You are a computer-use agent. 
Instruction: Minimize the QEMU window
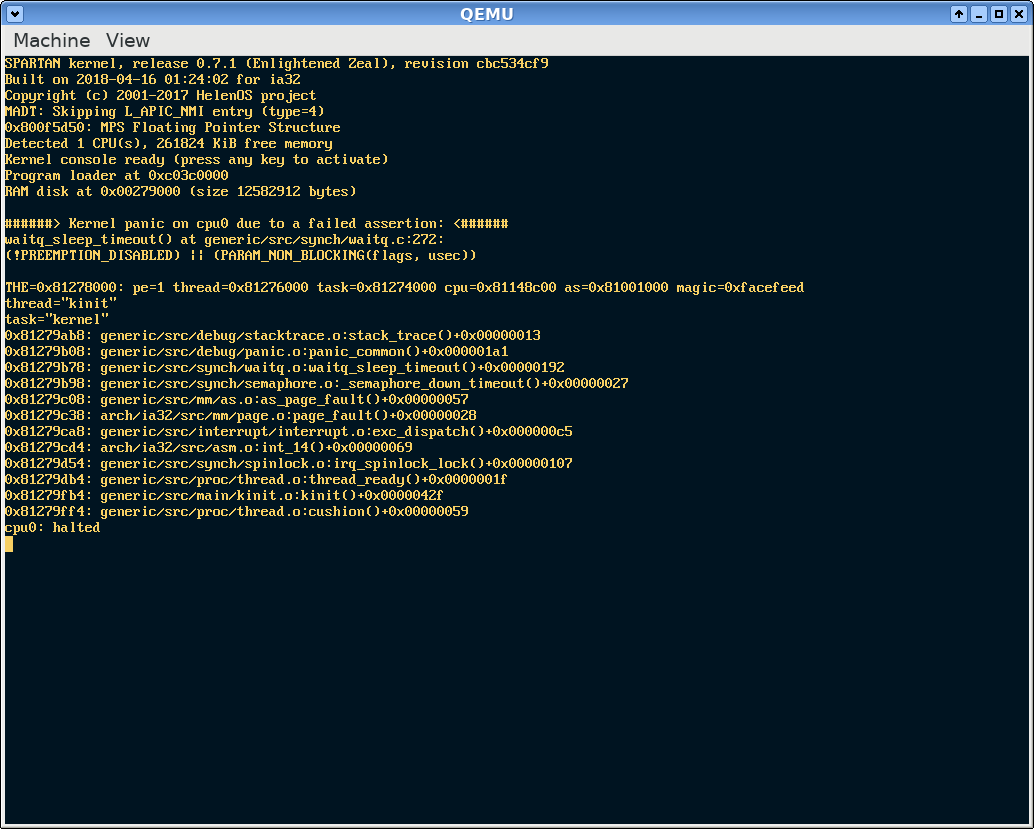click(x=979, y=13)
